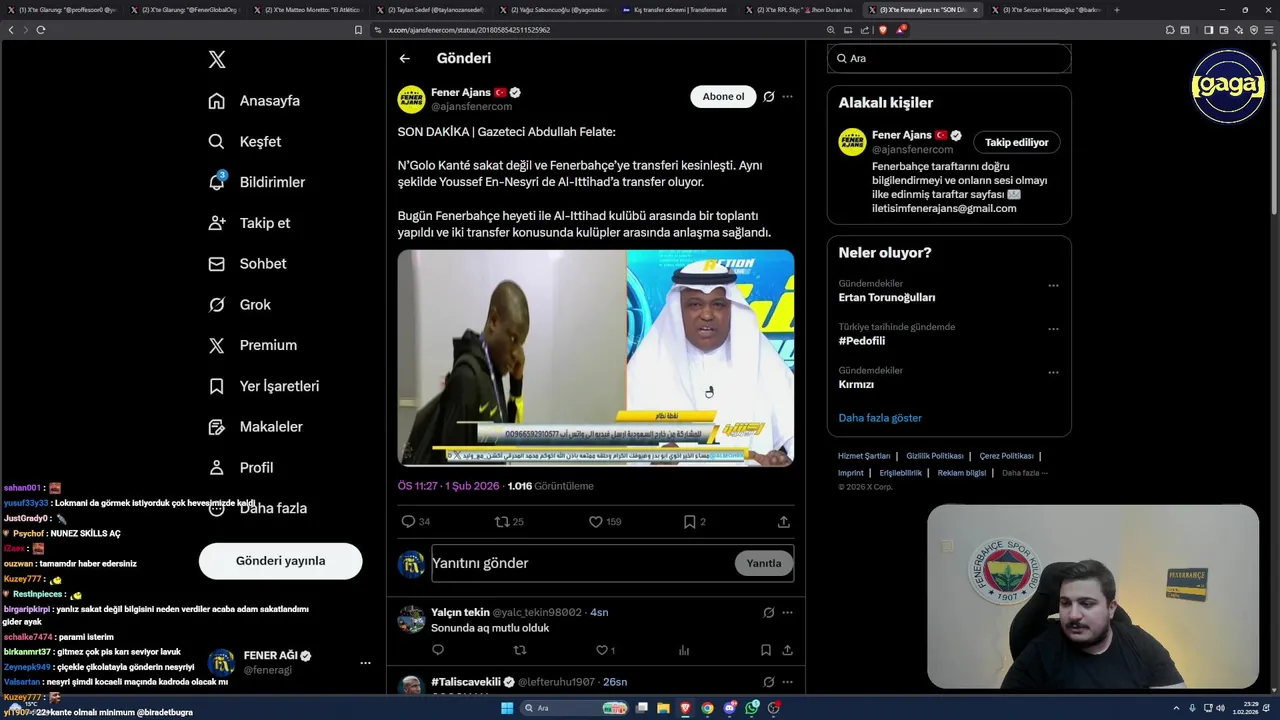Click the Yanıtla button

tap(764, 563)
